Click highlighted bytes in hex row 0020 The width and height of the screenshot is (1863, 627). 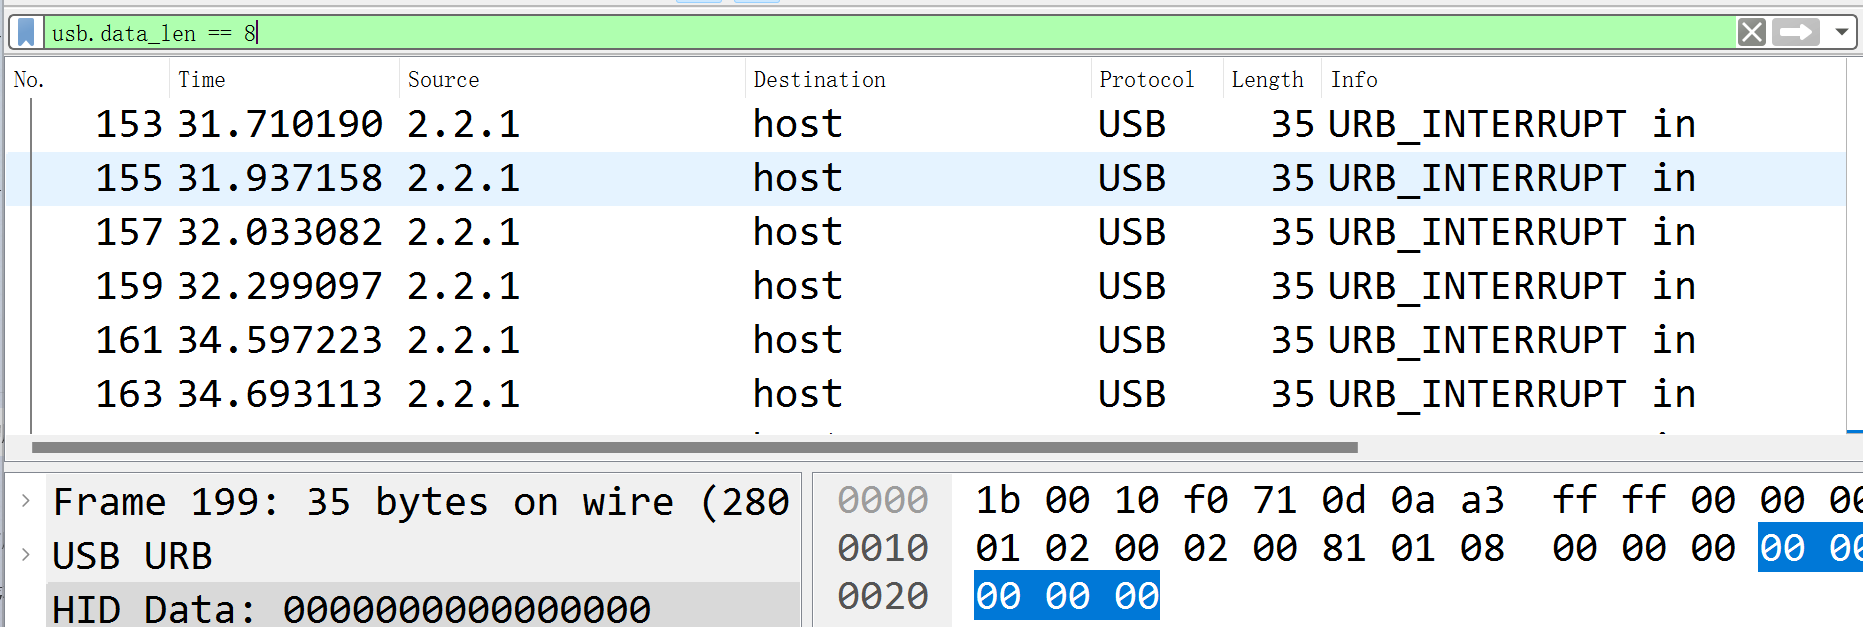[1066, 596]
